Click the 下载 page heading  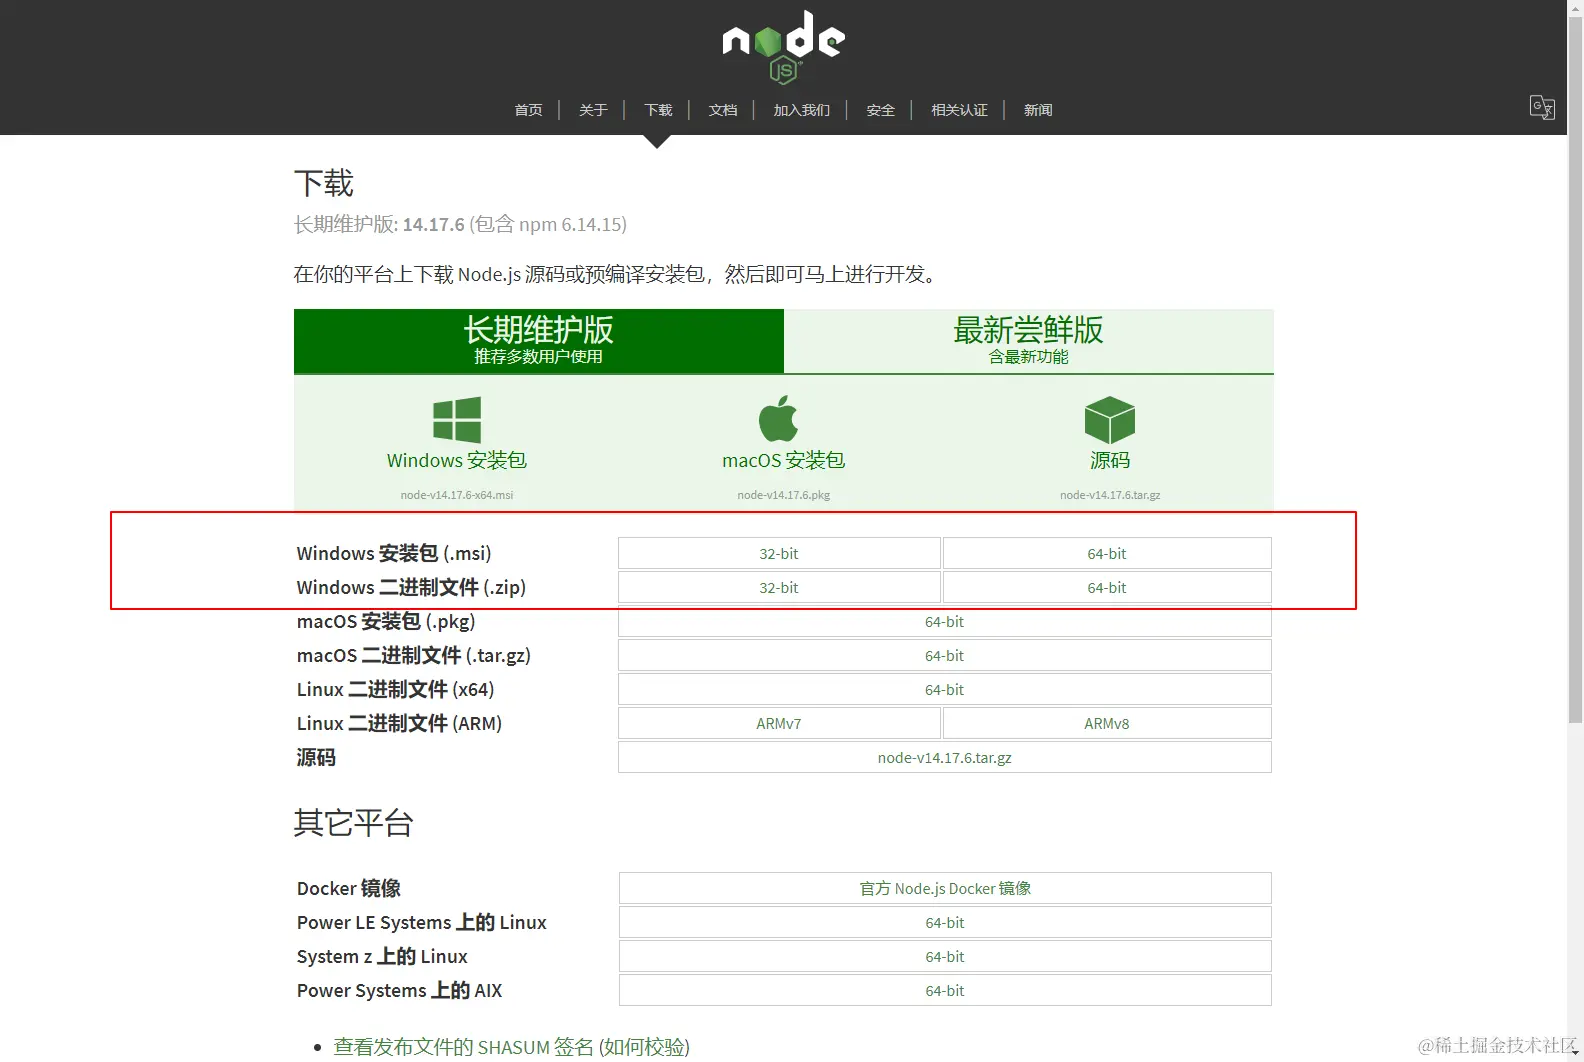[x=324, y=183]
